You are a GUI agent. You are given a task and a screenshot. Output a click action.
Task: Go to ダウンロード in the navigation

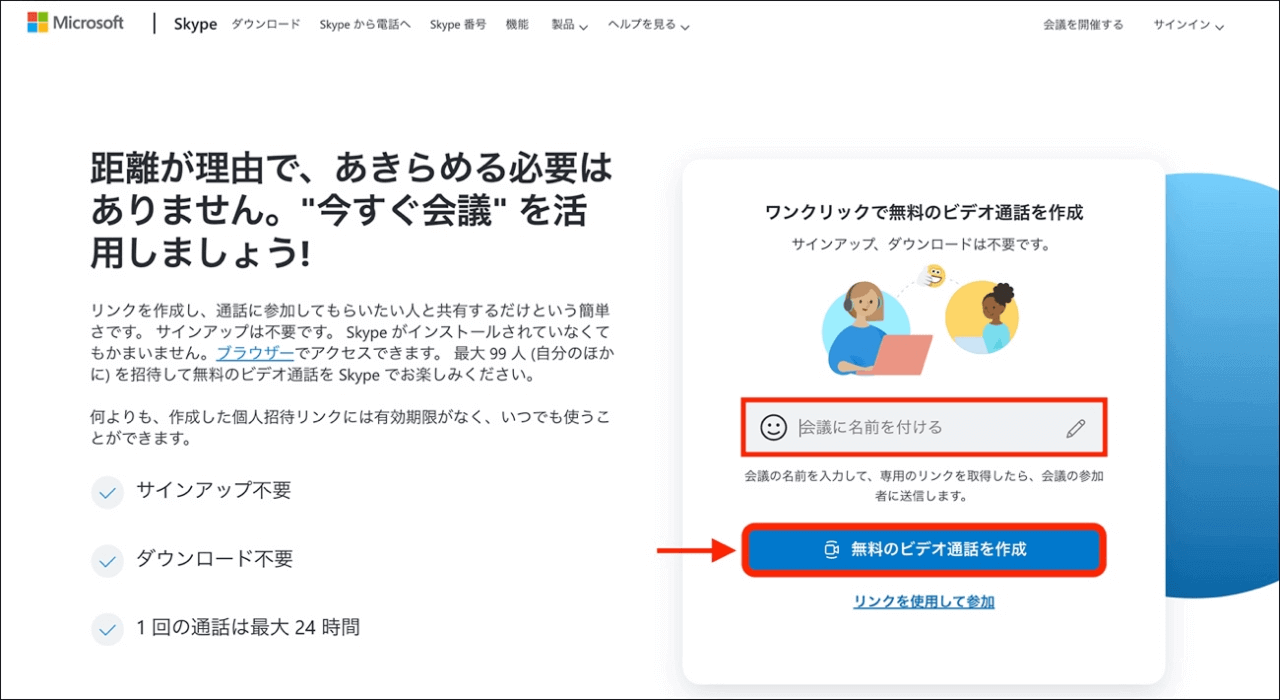point(266,24)
